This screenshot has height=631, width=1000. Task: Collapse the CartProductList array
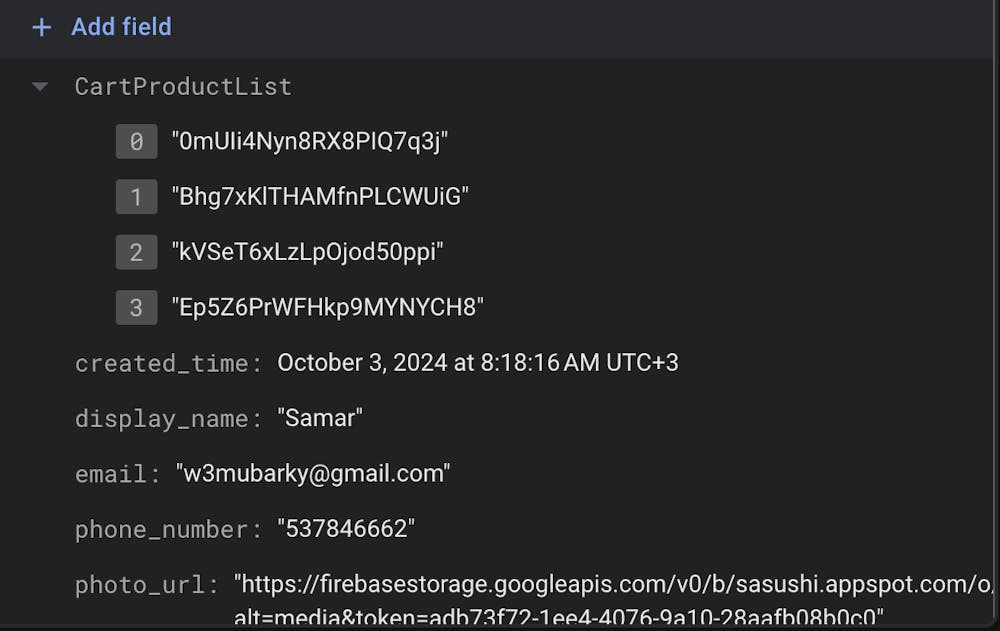coord(40,87)
